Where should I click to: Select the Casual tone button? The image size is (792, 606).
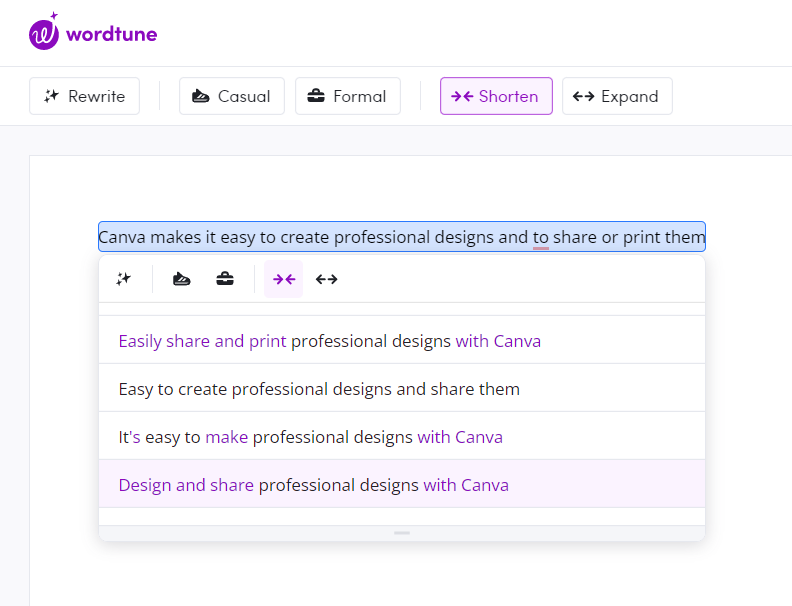pyautogui.click(x=232, y=96)
